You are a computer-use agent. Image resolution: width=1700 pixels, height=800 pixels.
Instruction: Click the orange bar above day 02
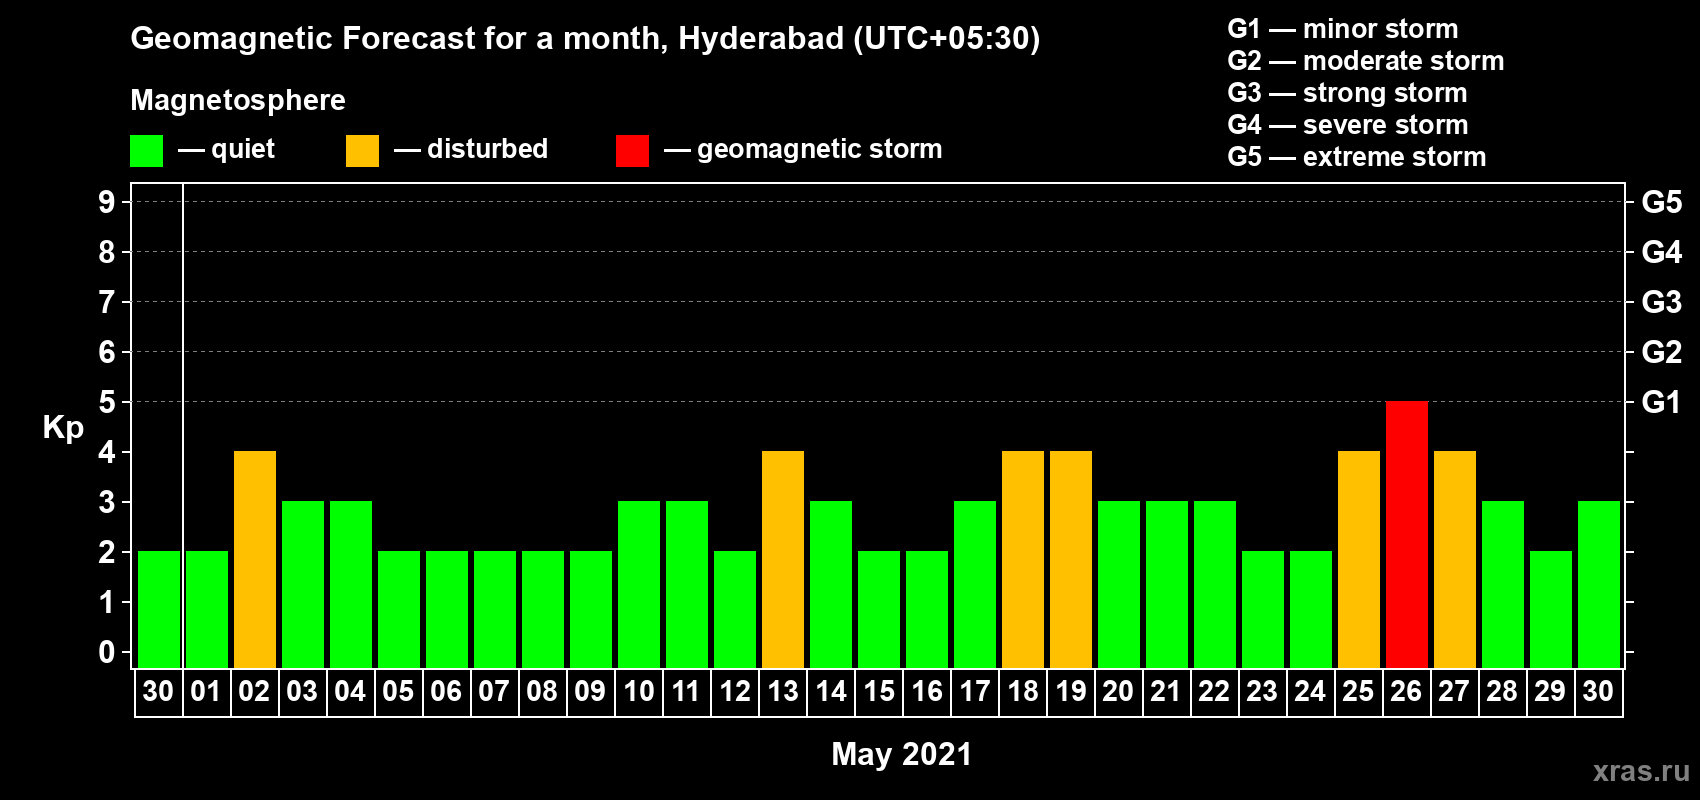click(x=255, y=559)
